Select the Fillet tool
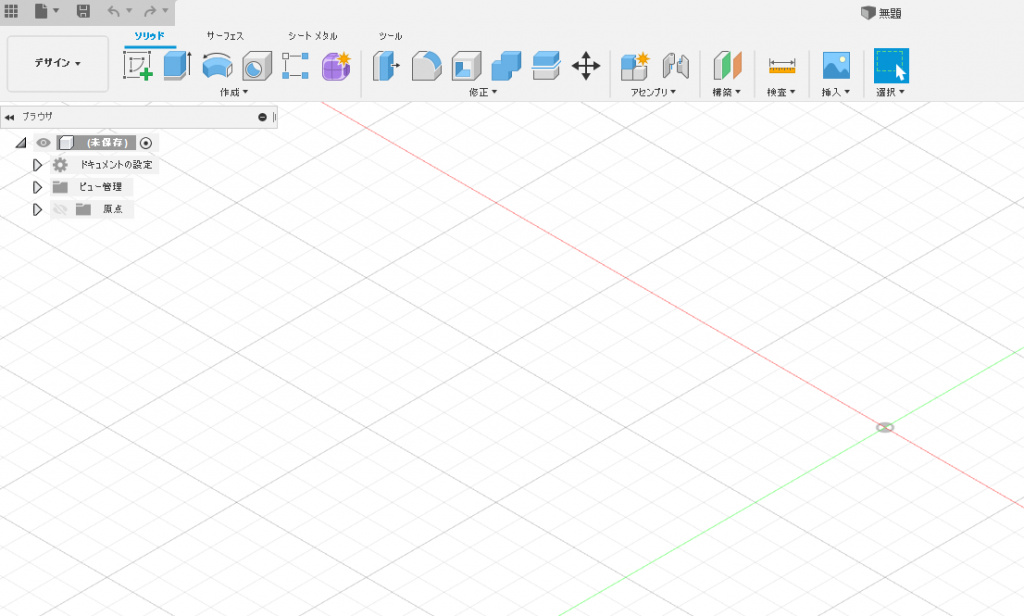The height and width of the screenshot is (616, 1024). click(x=426, y=66)
